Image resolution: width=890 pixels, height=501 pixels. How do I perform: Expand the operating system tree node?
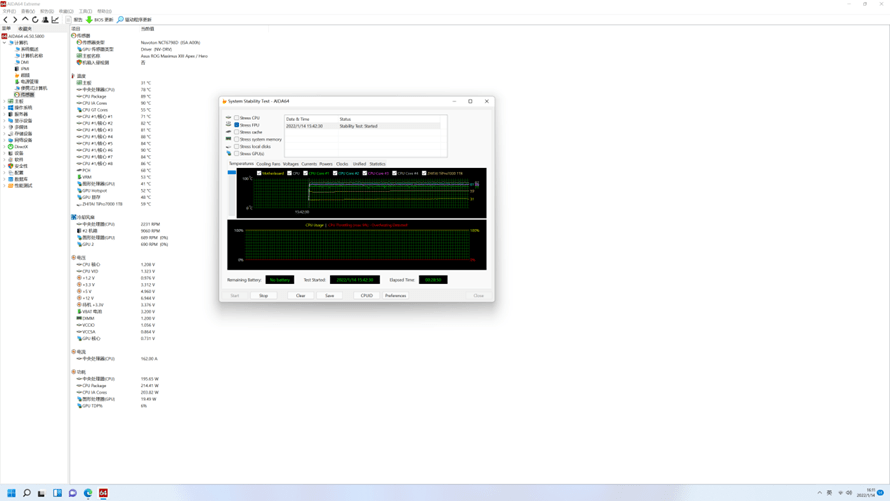pos(5,108)
